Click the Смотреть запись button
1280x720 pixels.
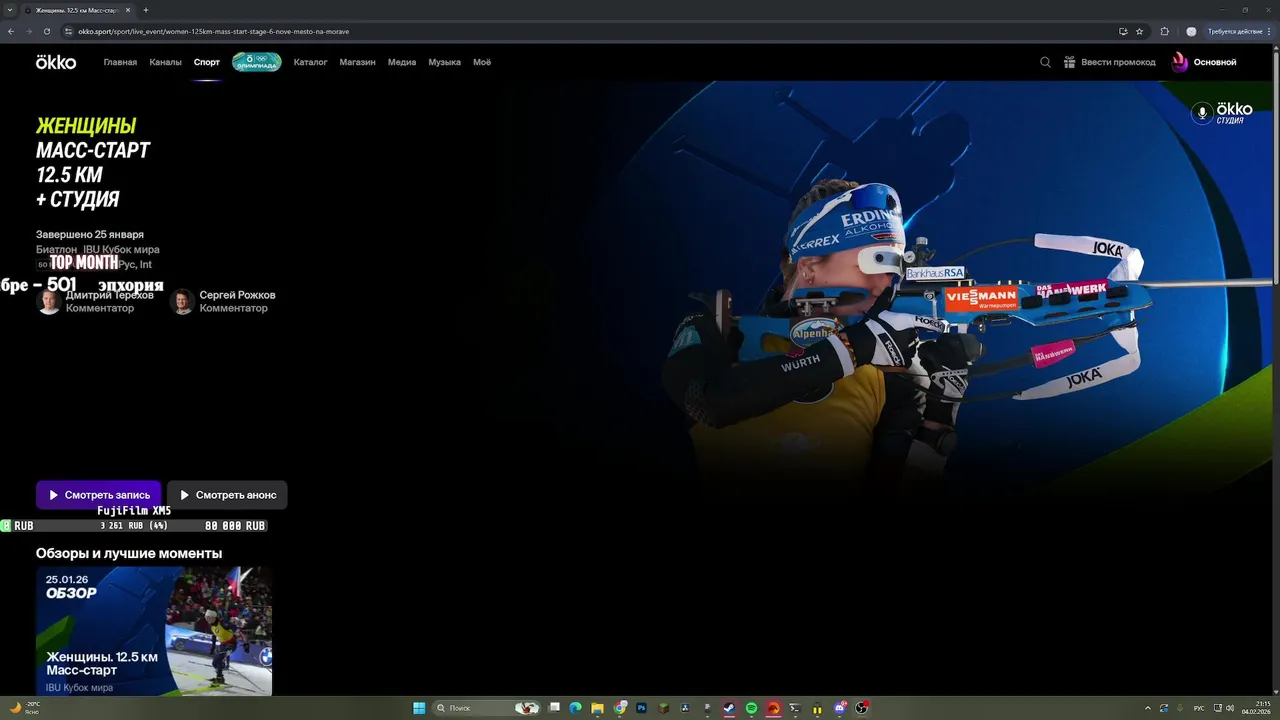98,495
